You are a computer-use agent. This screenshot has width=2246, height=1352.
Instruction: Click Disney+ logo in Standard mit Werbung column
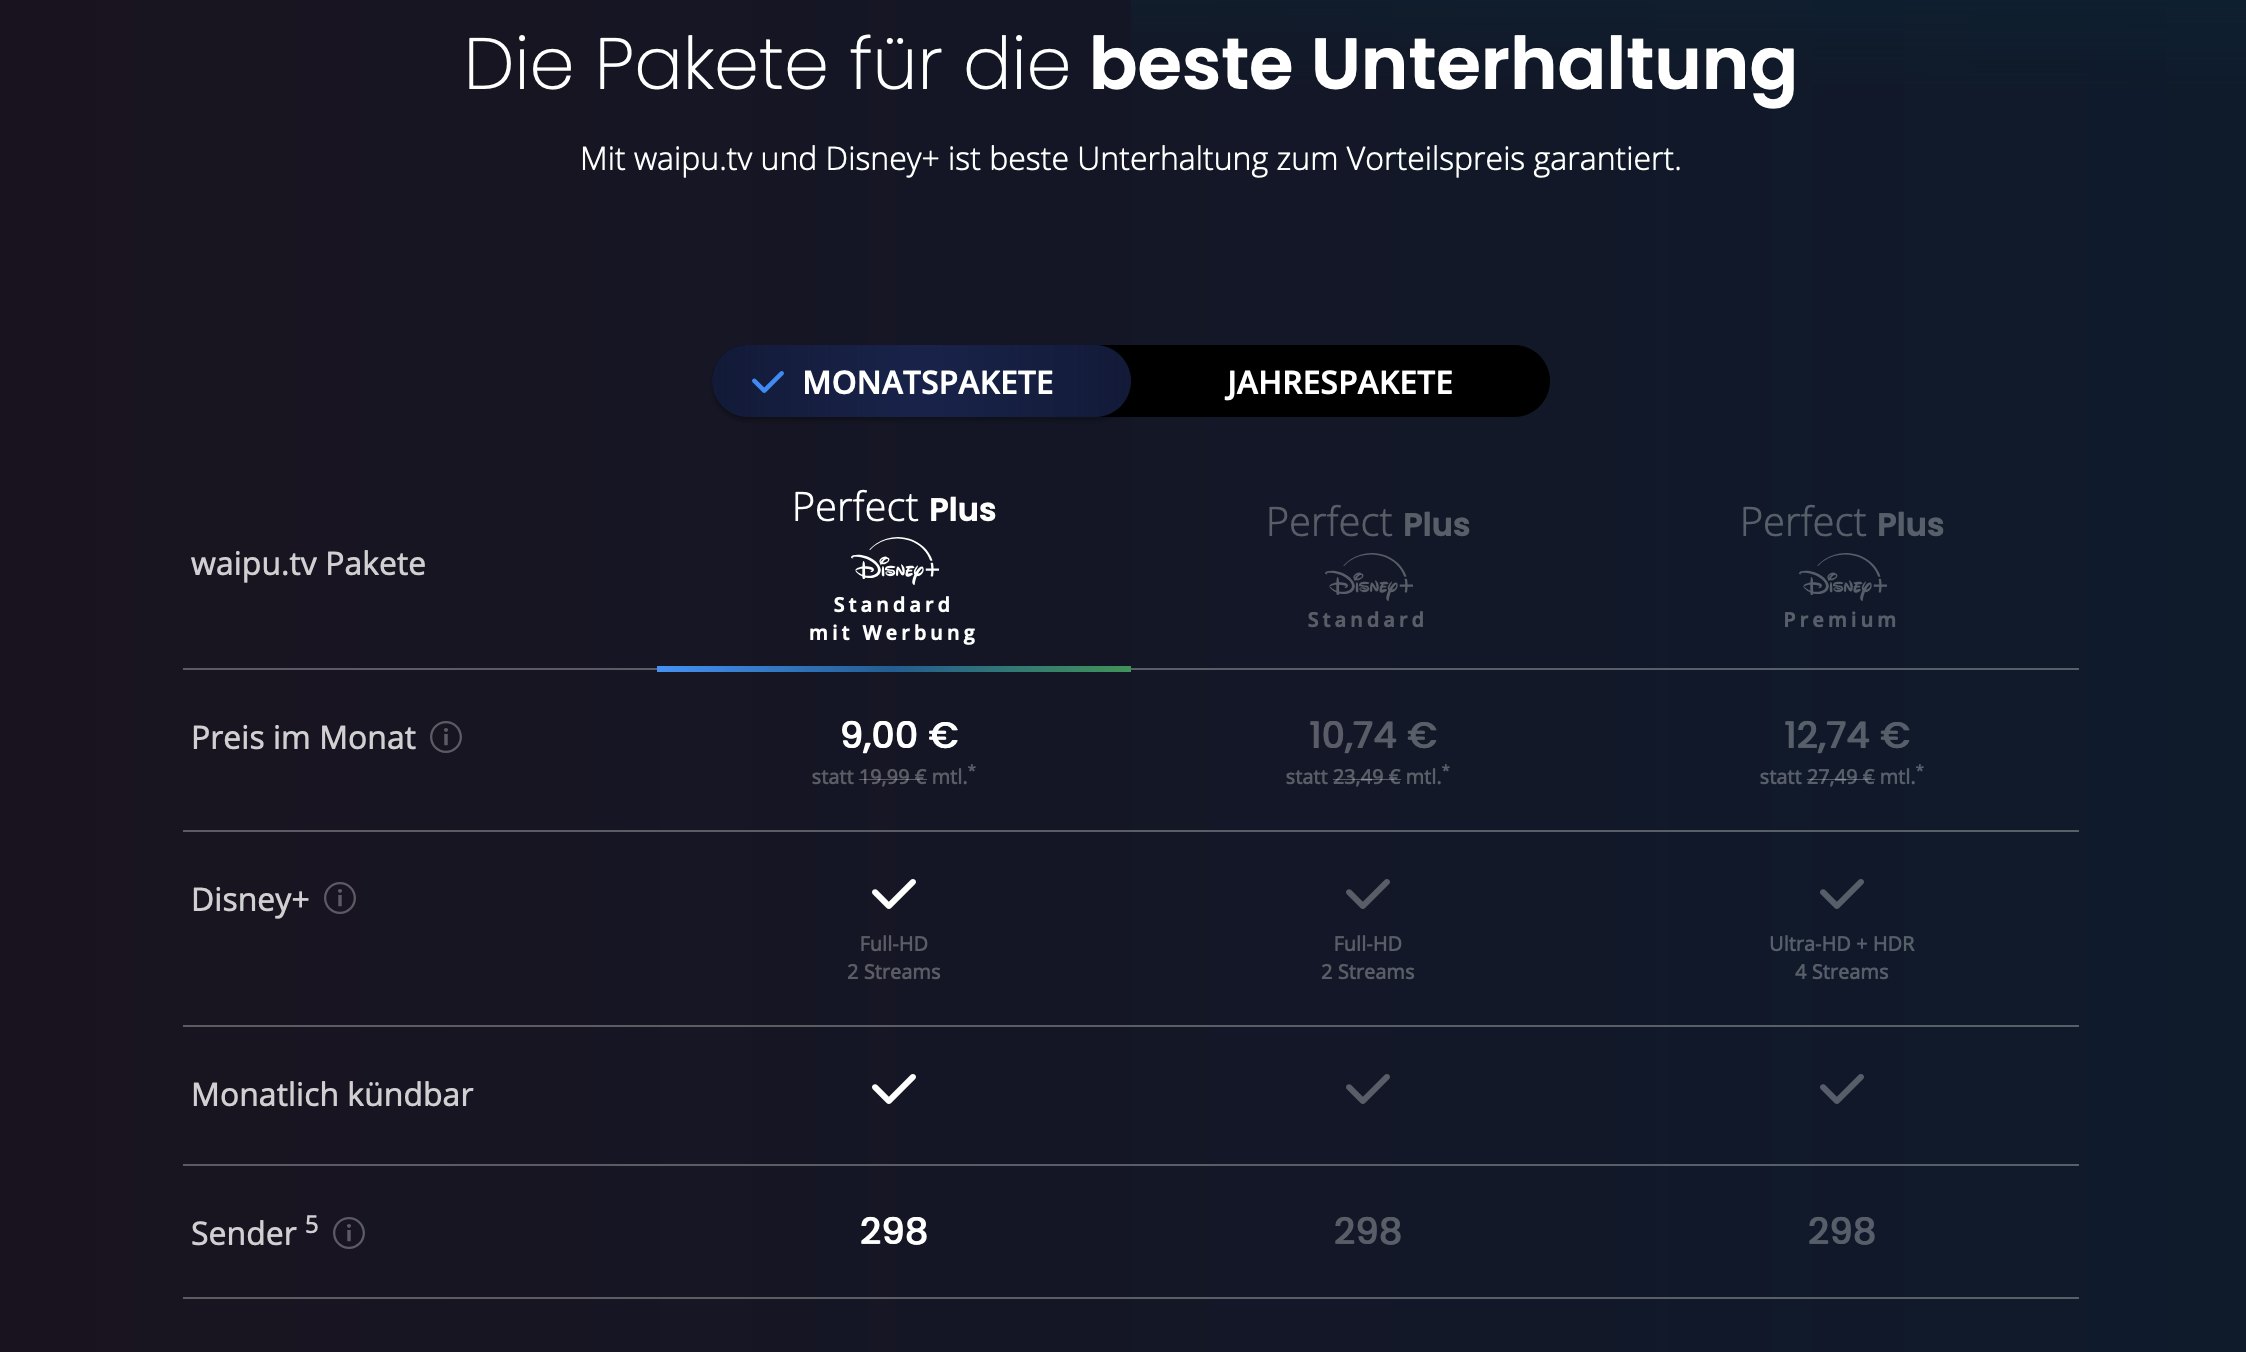point(895,564)
